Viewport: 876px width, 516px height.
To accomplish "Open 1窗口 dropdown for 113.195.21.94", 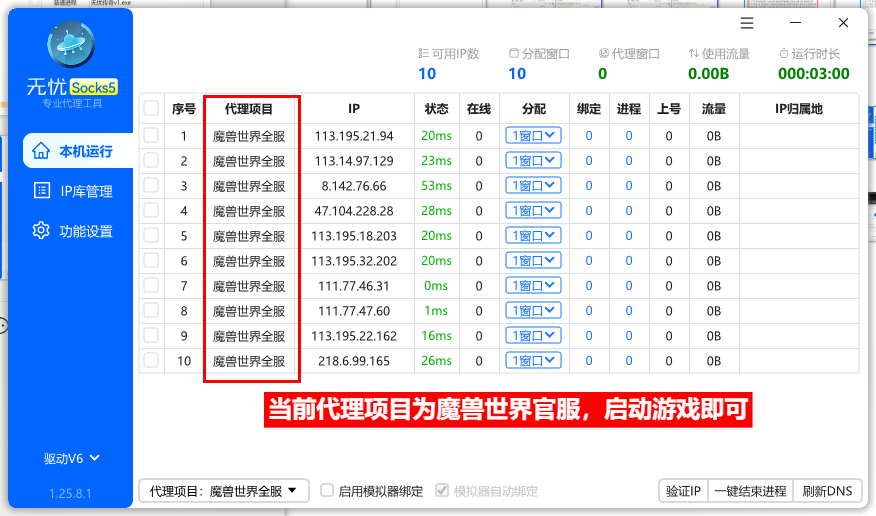I will click(534, 136).
